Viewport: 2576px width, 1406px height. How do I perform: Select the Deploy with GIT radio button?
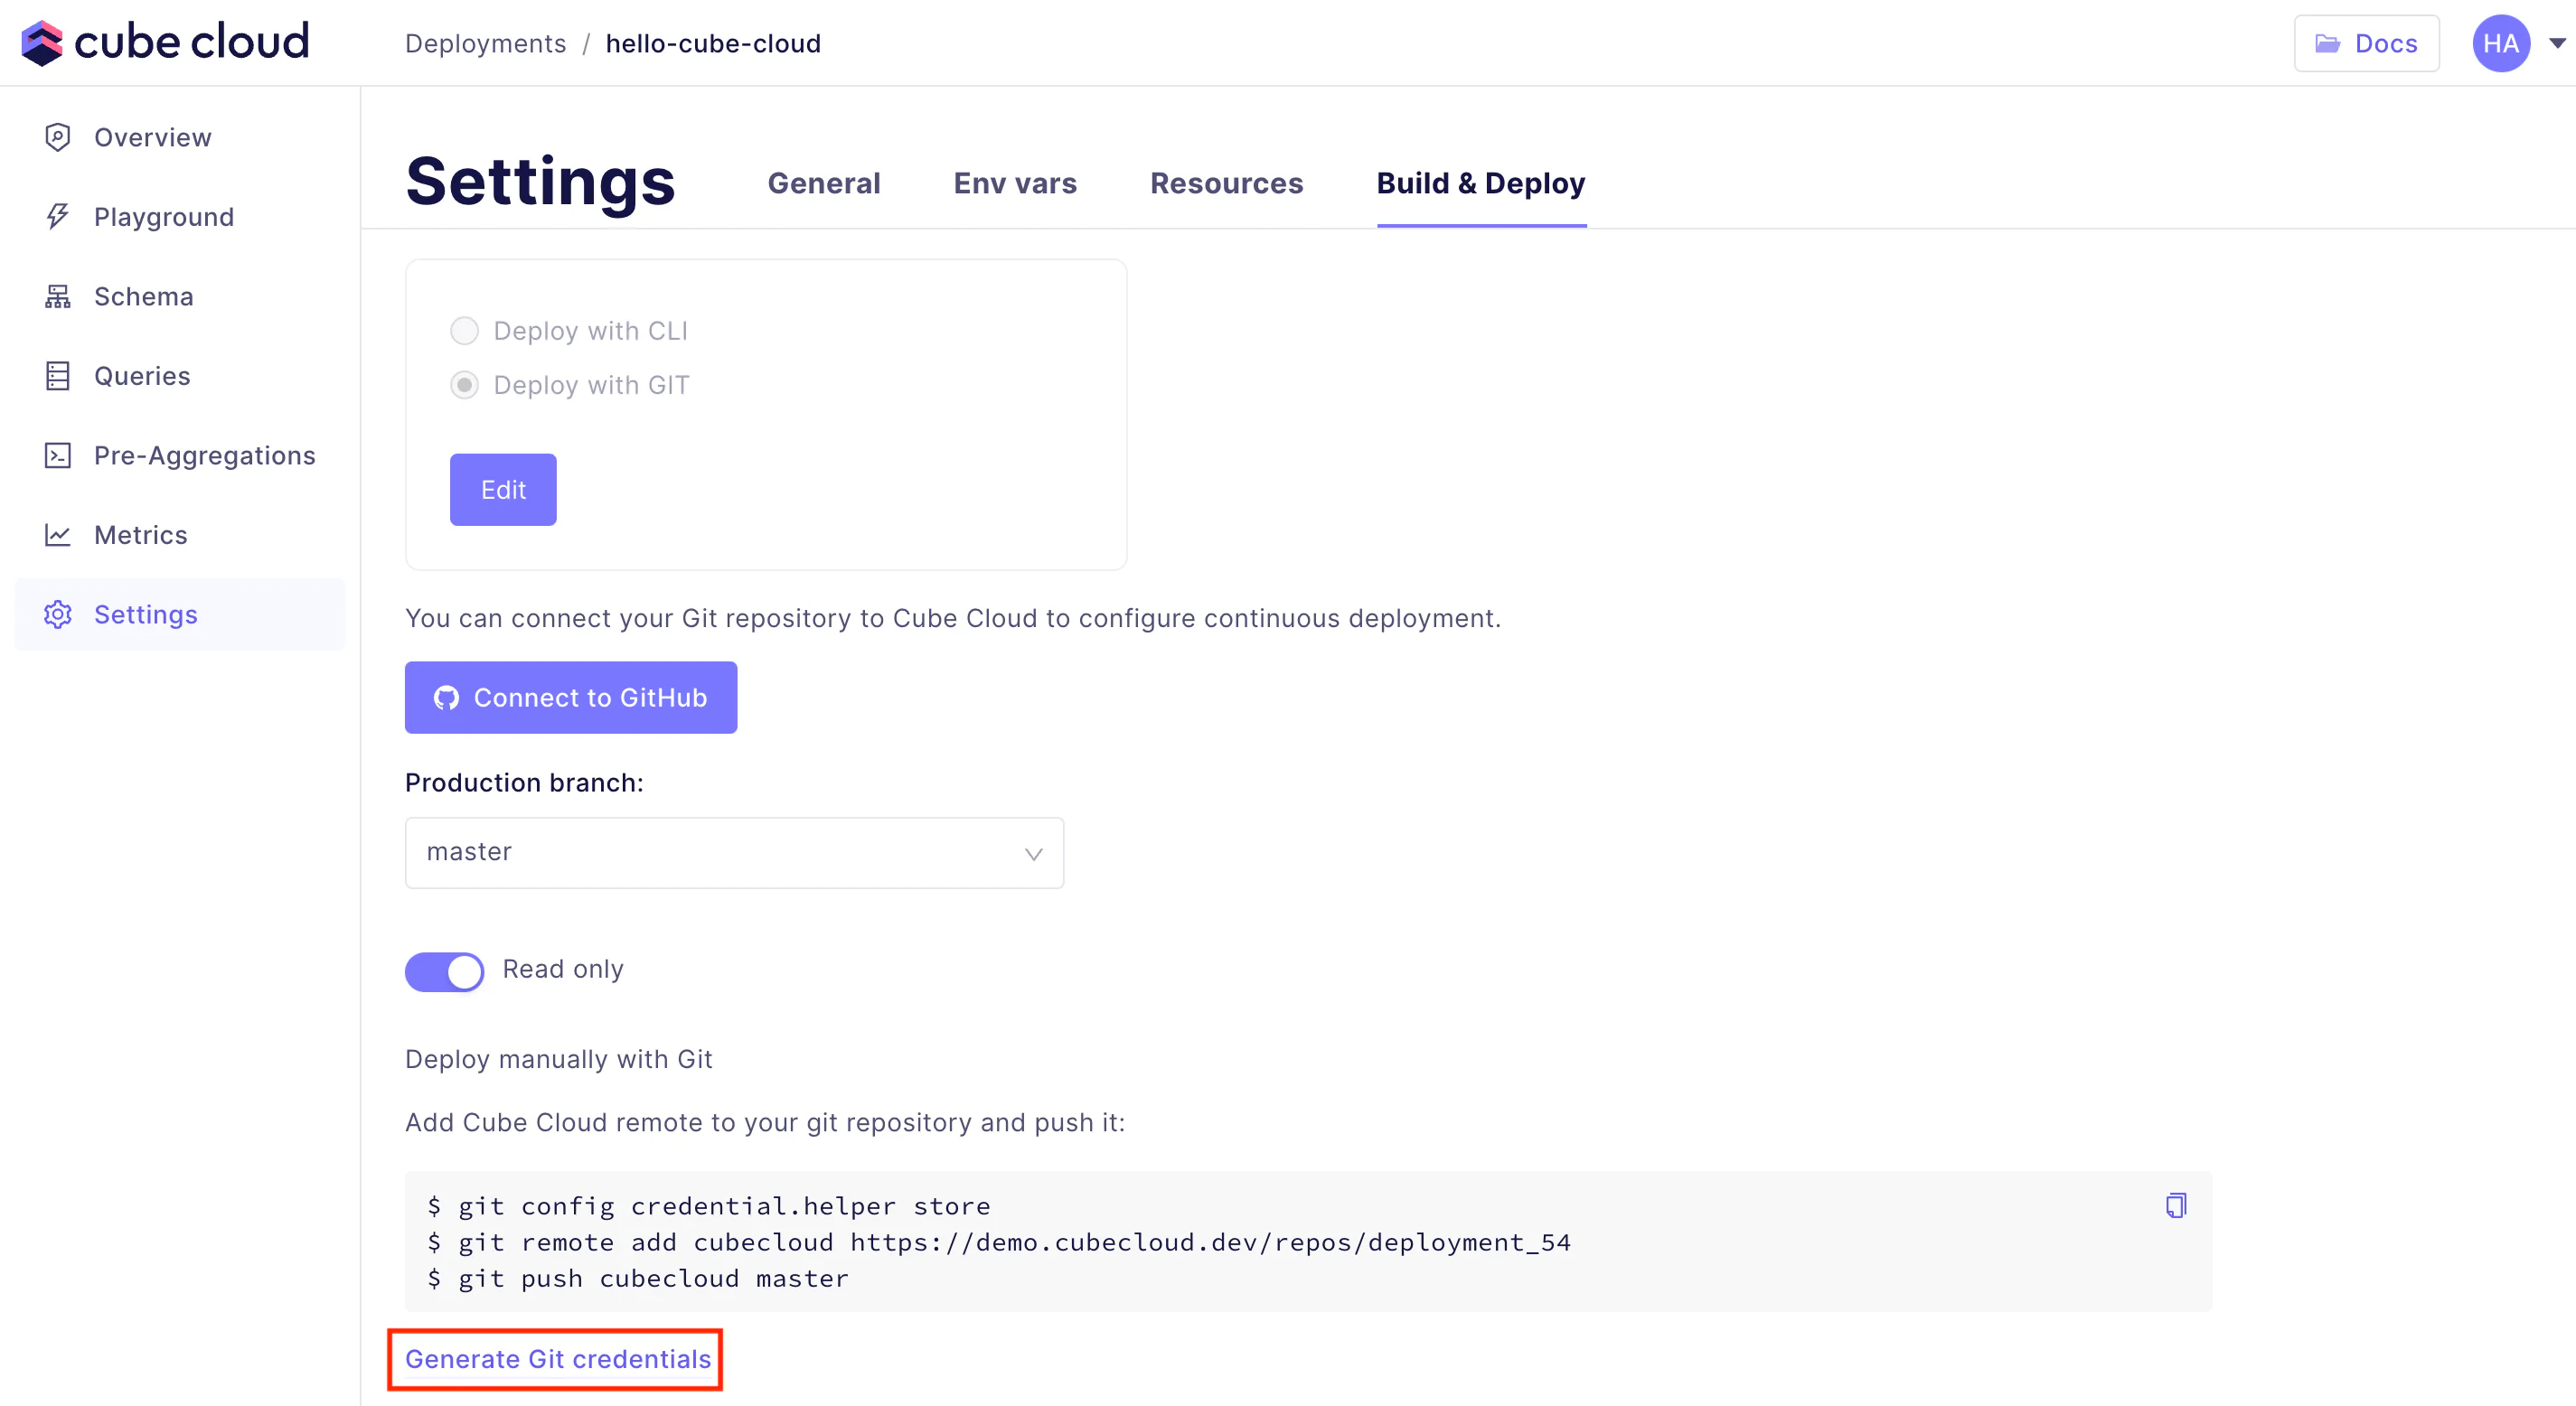(x=464, y=385)
